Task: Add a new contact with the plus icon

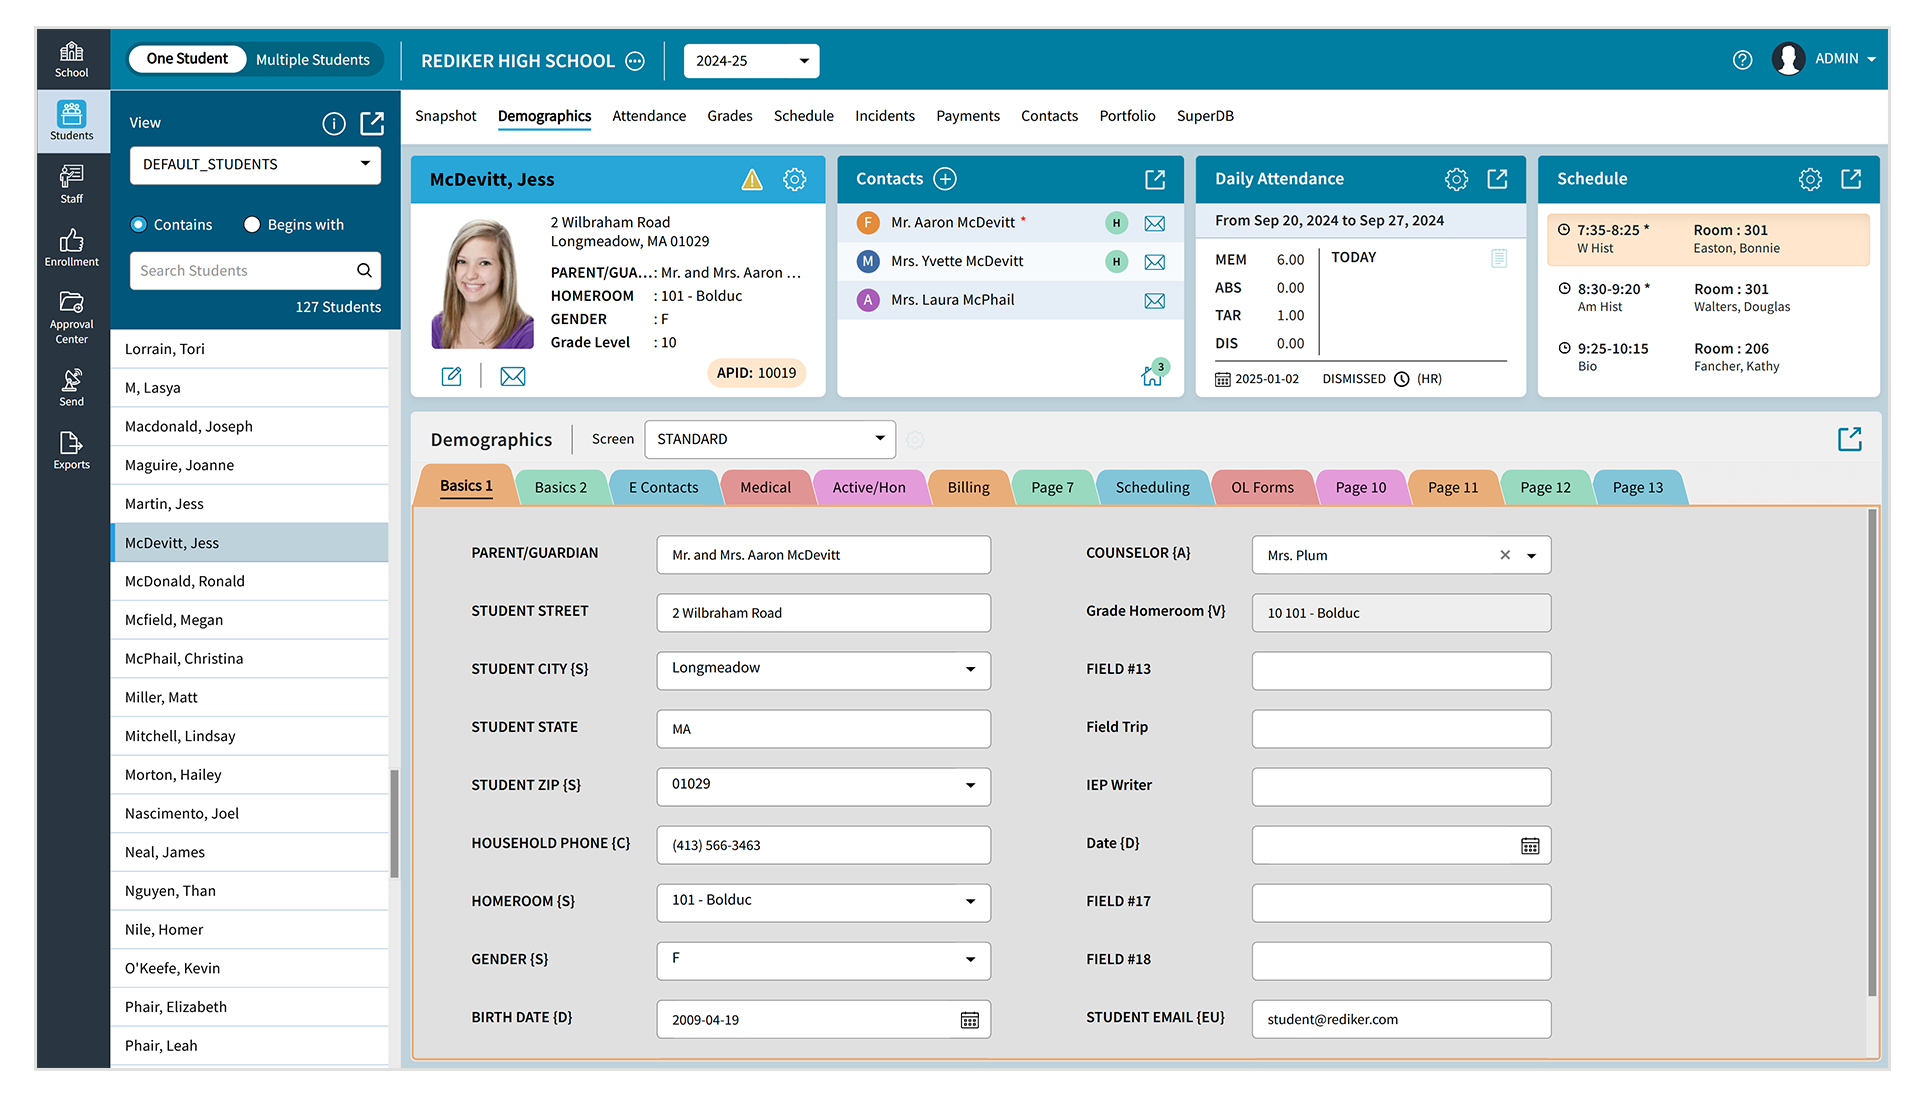Action: (x=944, y=178)
